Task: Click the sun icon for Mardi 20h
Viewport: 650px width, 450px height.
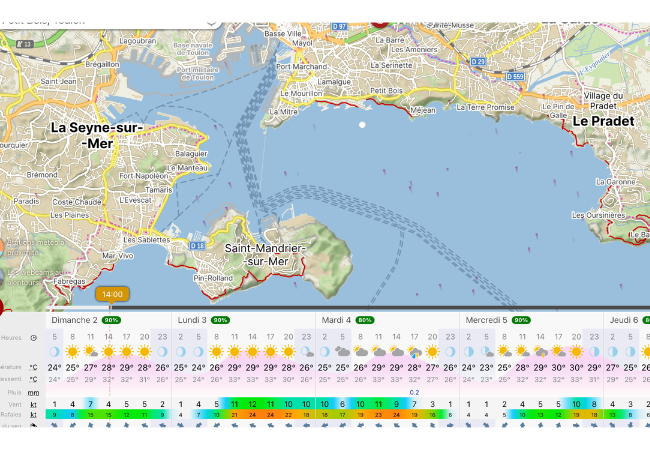Action: coord(432,352)
